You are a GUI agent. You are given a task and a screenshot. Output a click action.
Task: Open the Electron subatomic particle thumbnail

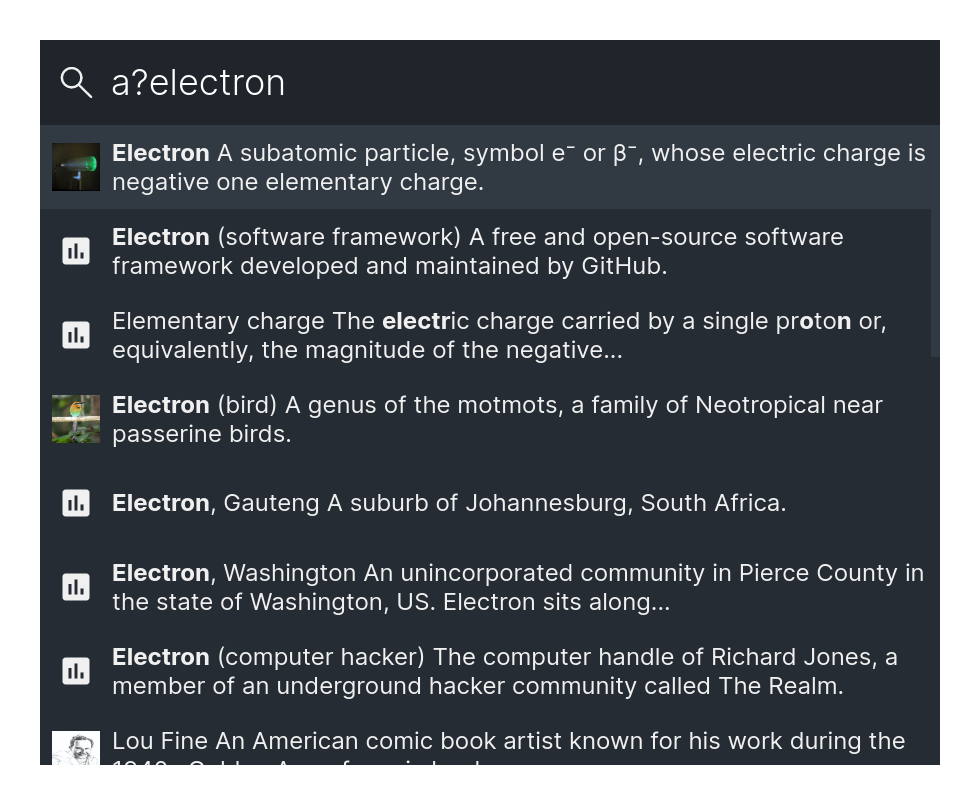(x=76, y=167)
